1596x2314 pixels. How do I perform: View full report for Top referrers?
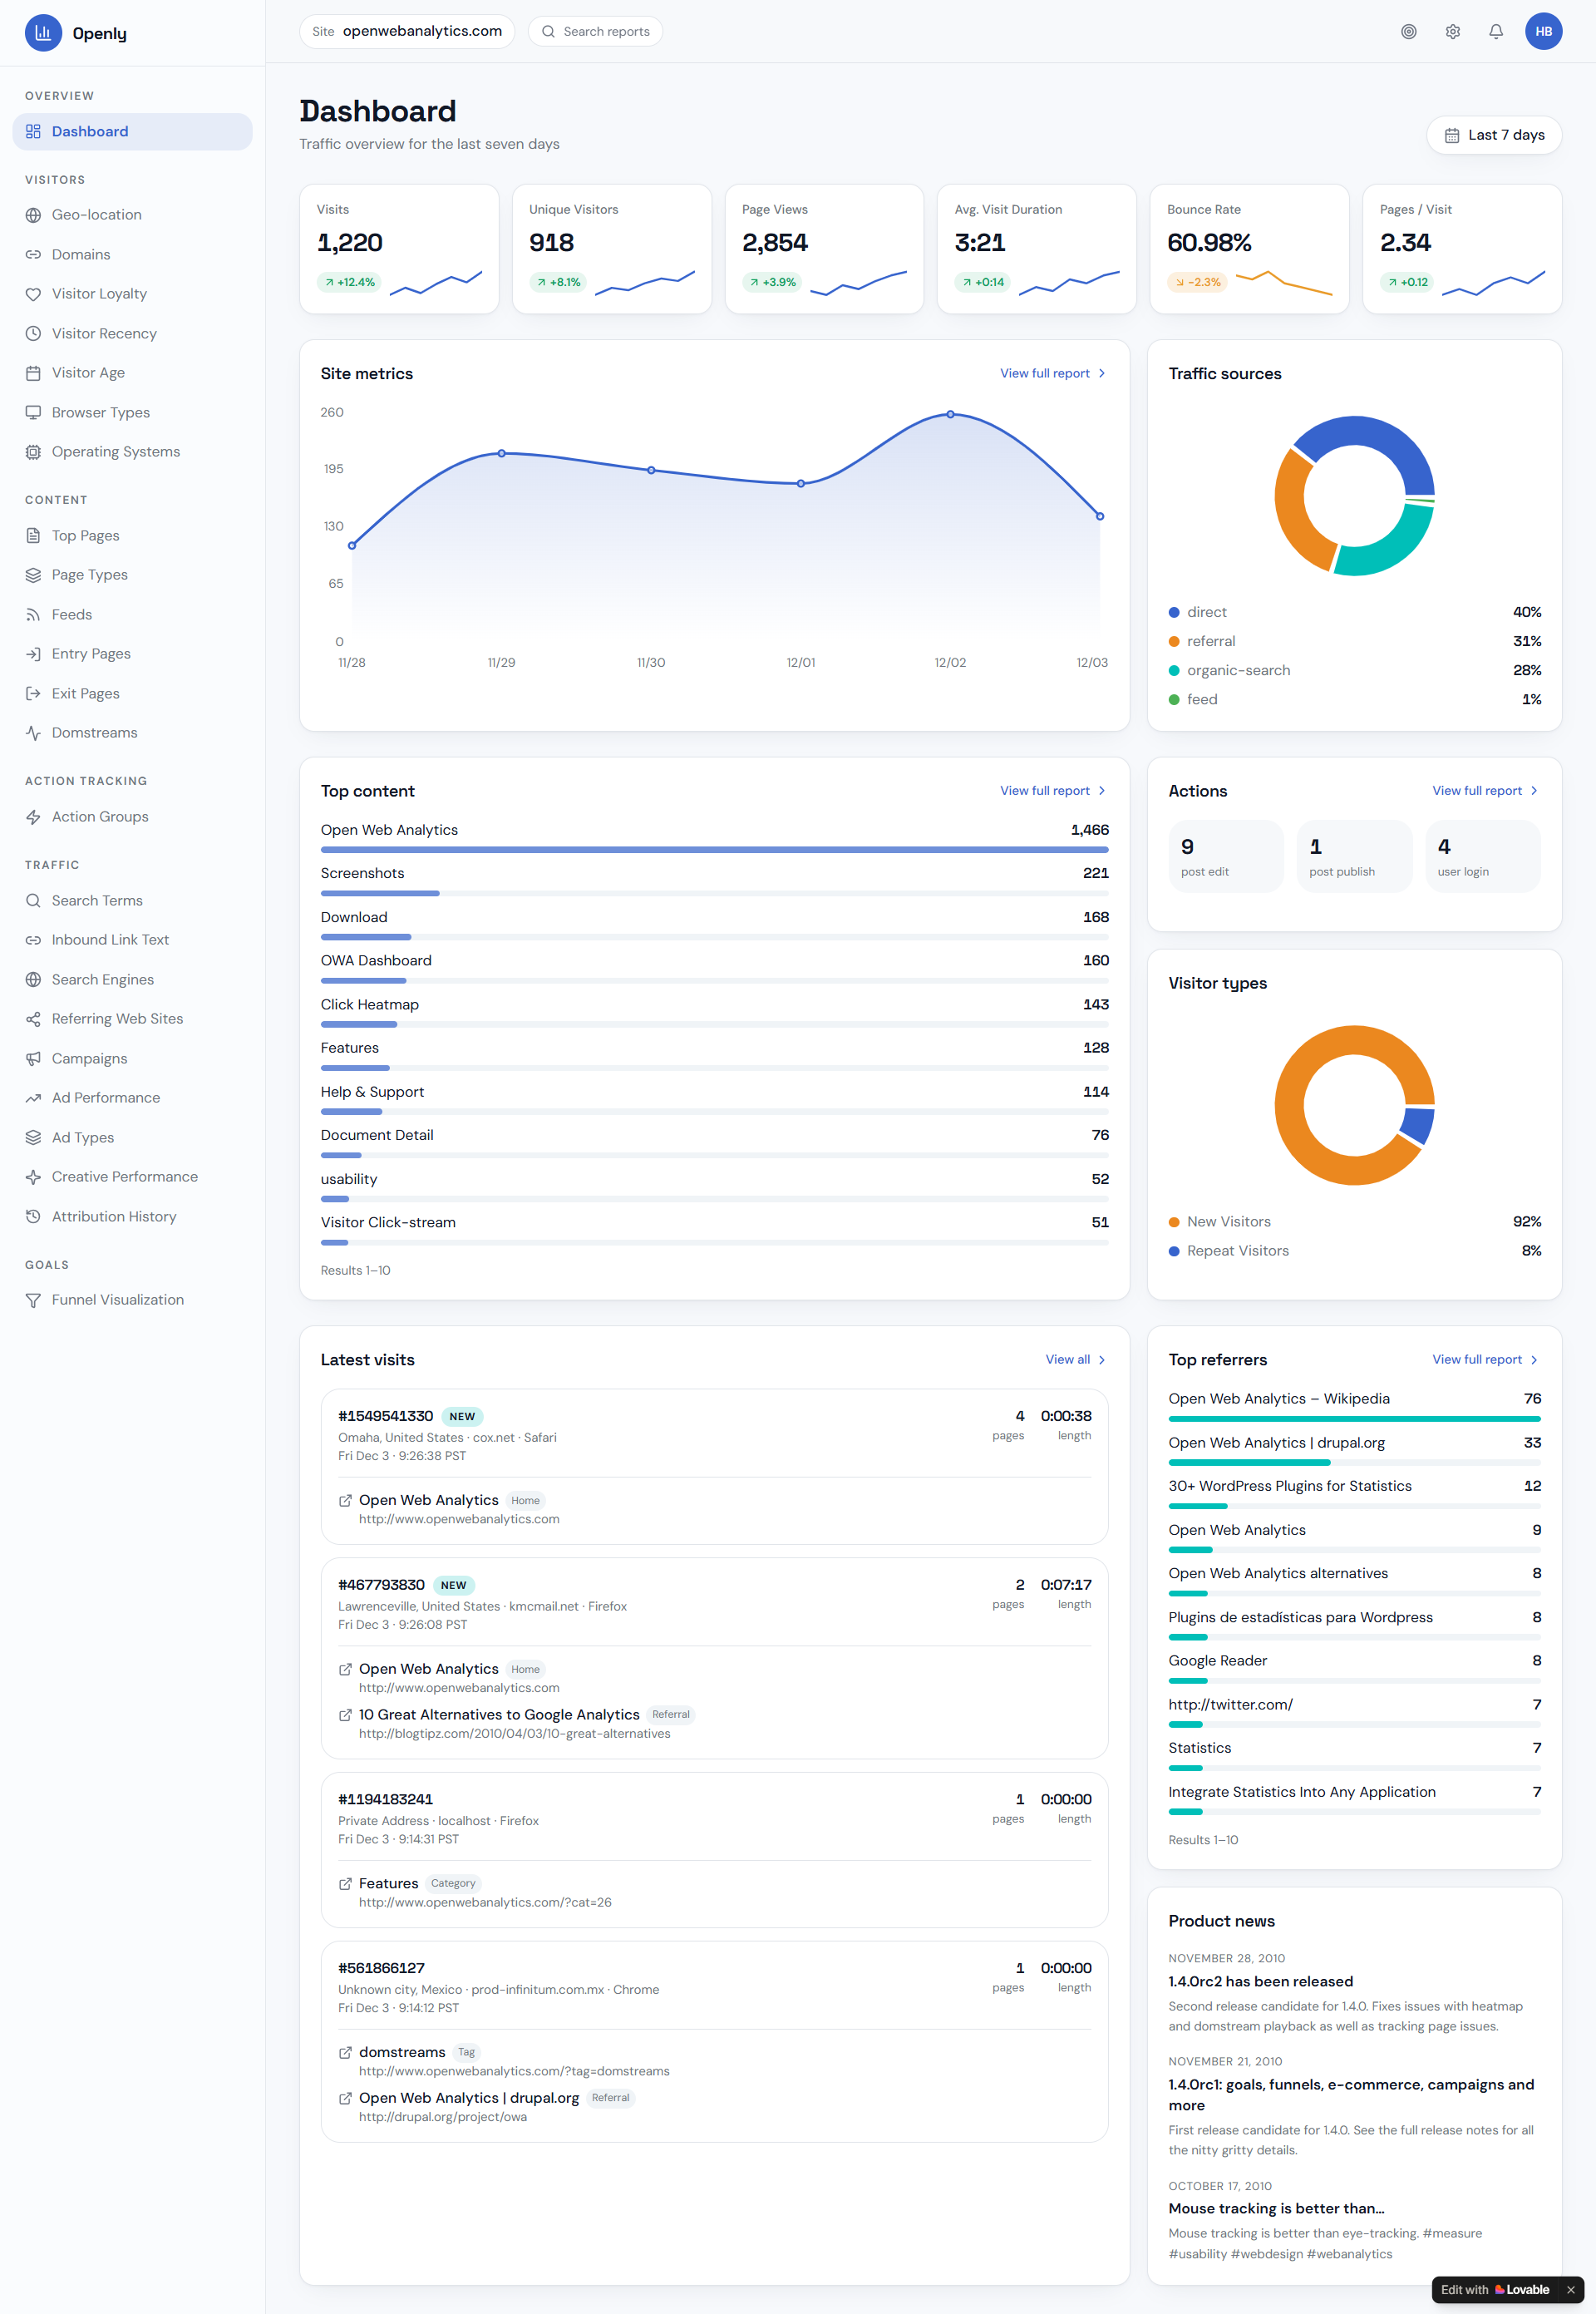coord(1485,1360)
